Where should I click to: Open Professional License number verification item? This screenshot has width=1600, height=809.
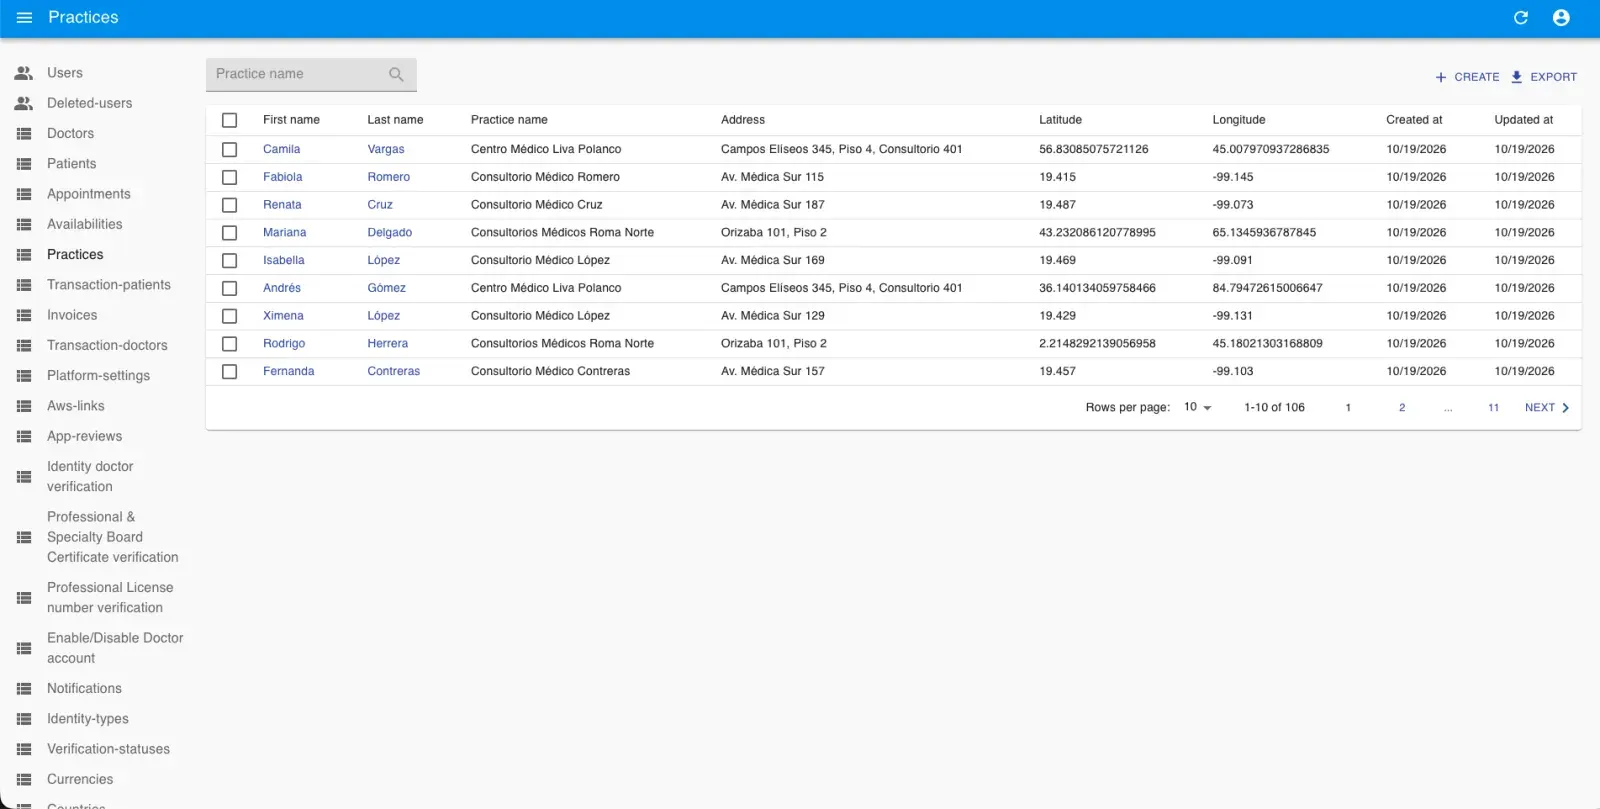click(x=110, y=598)
